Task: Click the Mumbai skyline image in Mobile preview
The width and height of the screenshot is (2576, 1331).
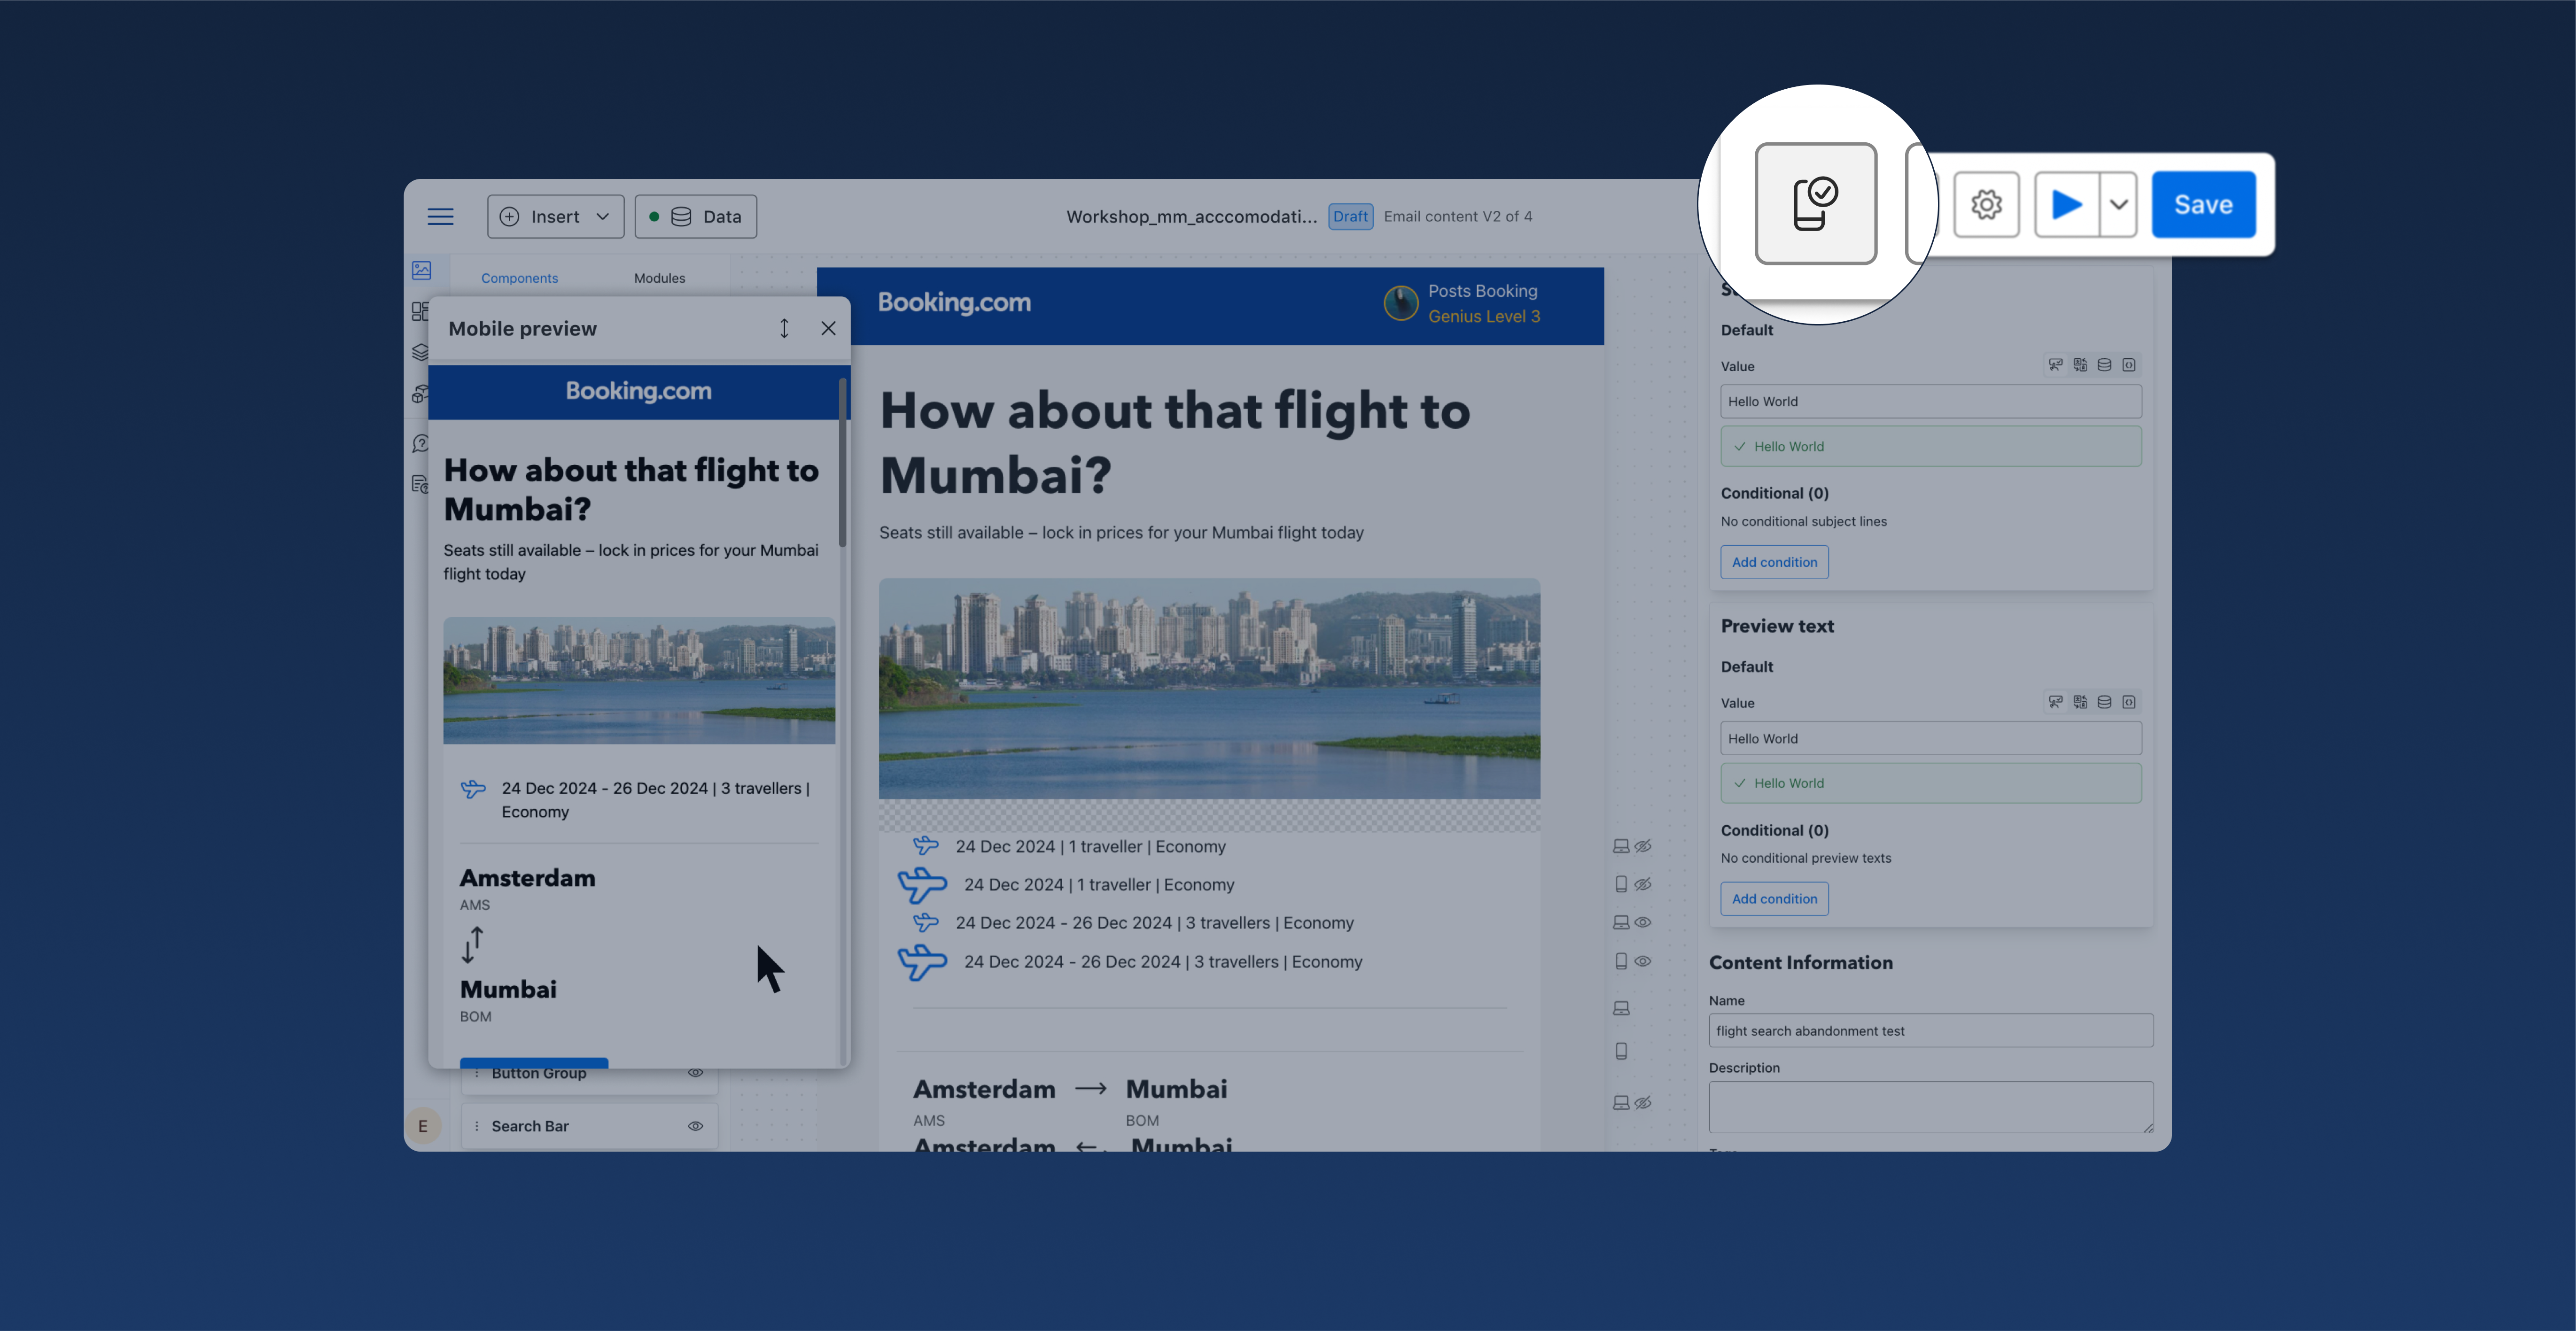Action: pos(639,680)
